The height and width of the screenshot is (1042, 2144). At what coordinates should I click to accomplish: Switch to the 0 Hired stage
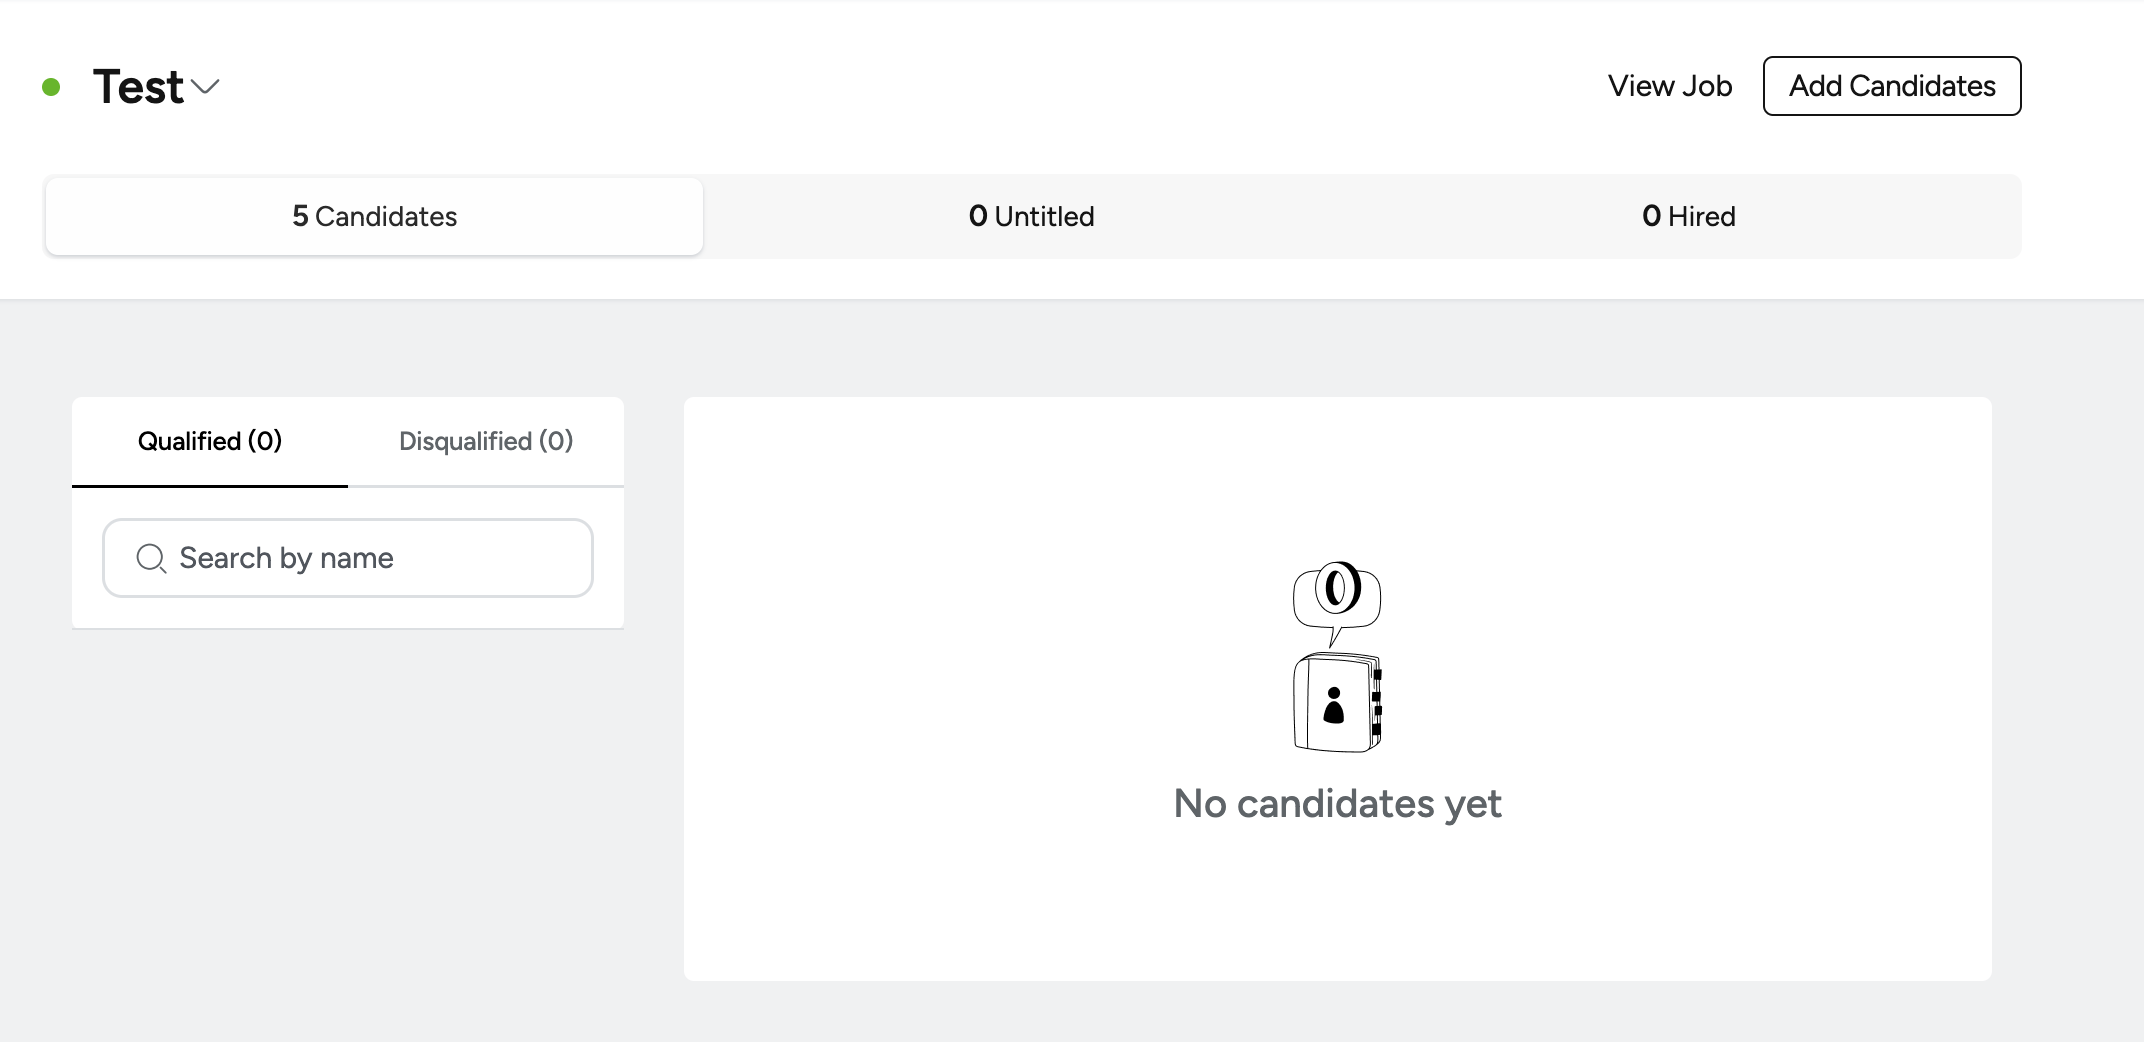1688,216
